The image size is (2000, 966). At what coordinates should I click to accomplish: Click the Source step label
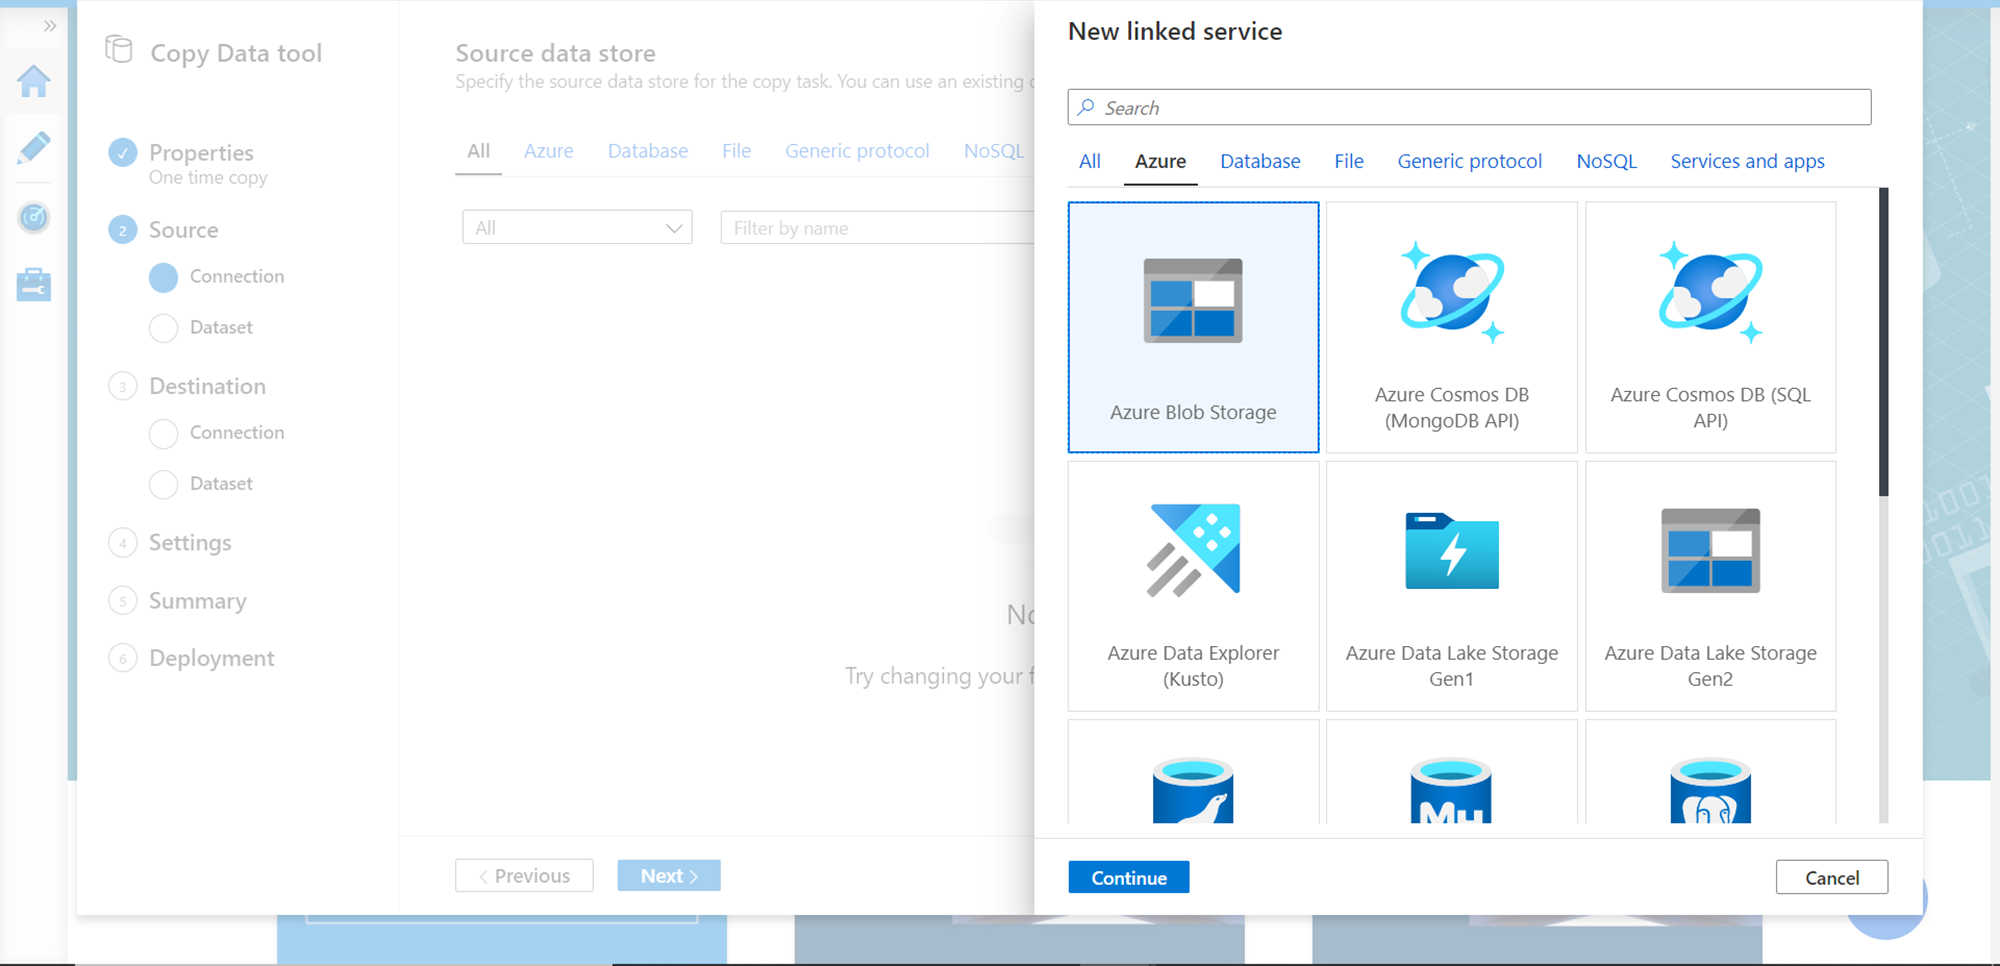click(x=183, y=230)
